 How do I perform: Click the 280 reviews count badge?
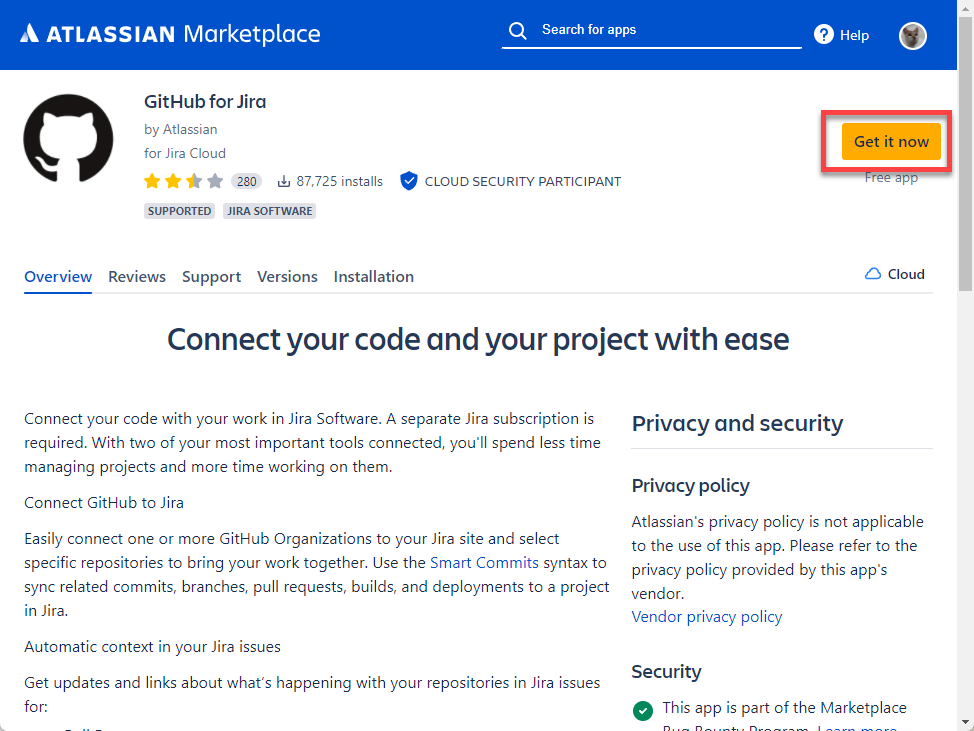(246, 181)
